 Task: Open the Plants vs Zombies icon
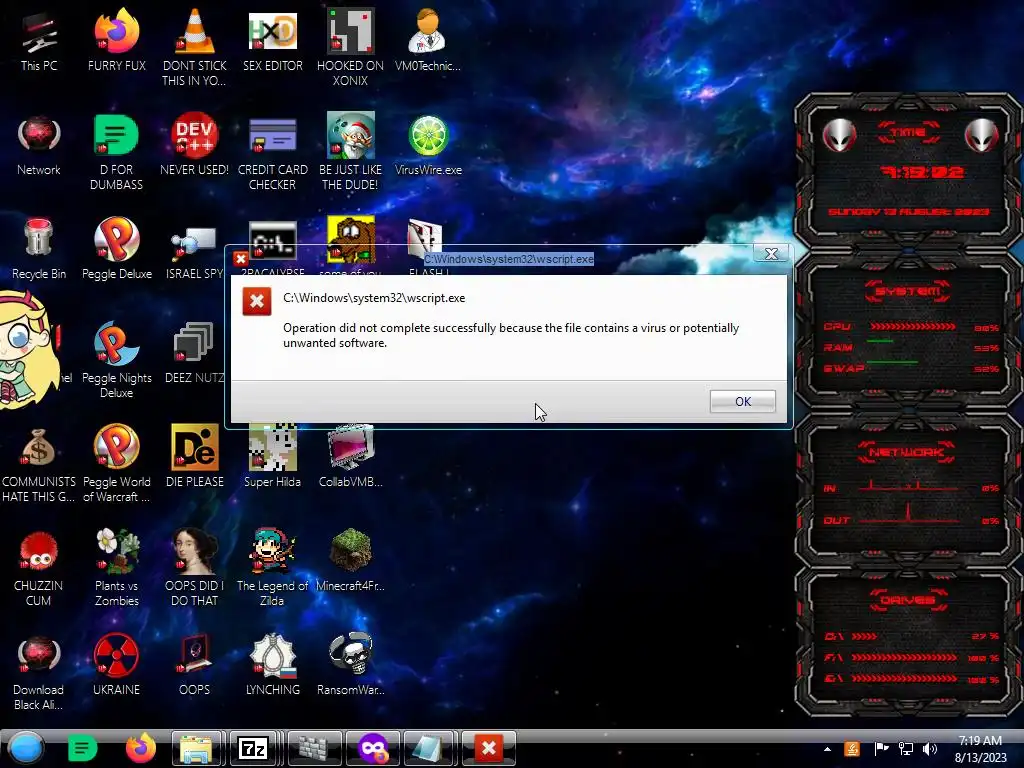pyautogui.click(x=116, y=568)
